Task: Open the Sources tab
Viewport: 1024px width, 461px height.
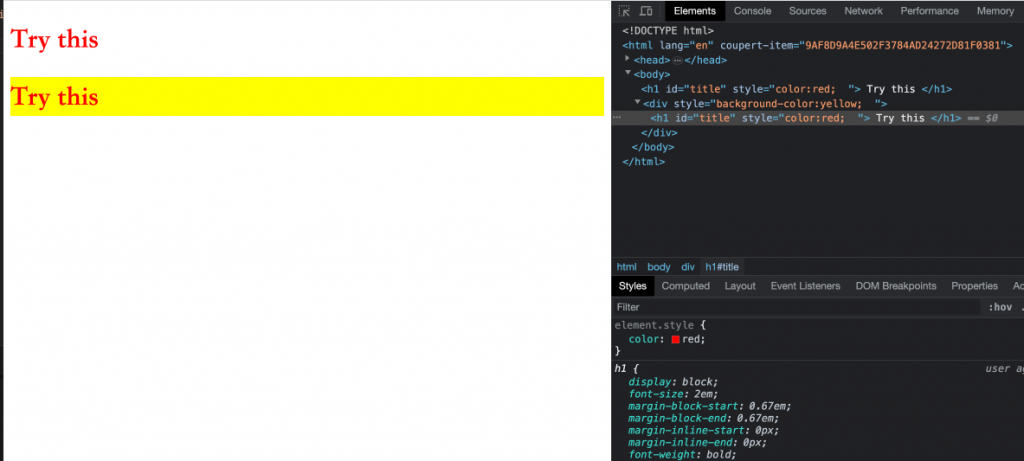Action: pyautogui.click(x=807, y=11)
